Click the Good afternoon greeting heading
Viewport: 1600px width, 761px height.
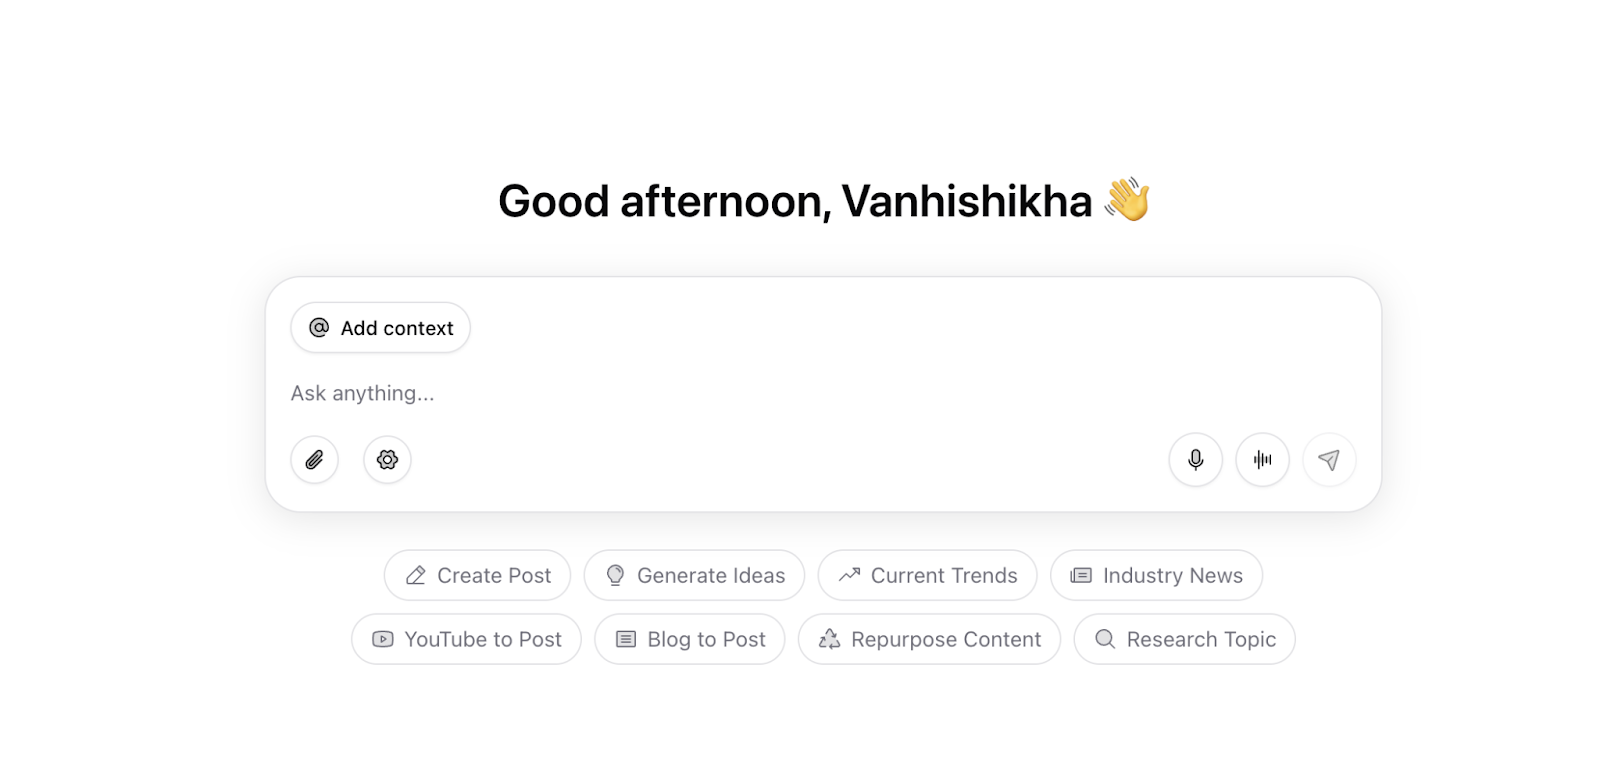[x=824, y=201]
